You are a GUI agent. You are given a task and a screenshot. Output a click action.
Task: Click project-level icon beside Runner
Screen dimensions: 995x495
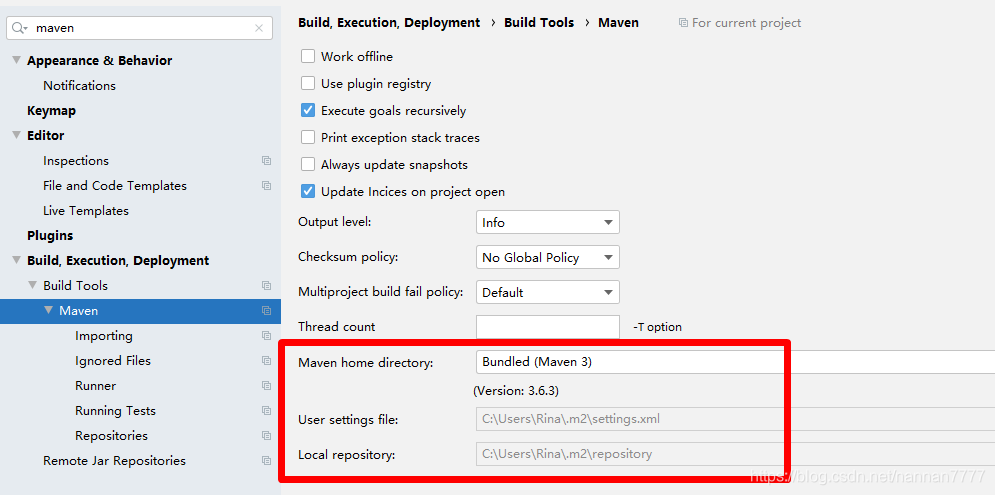click(267, 386)
